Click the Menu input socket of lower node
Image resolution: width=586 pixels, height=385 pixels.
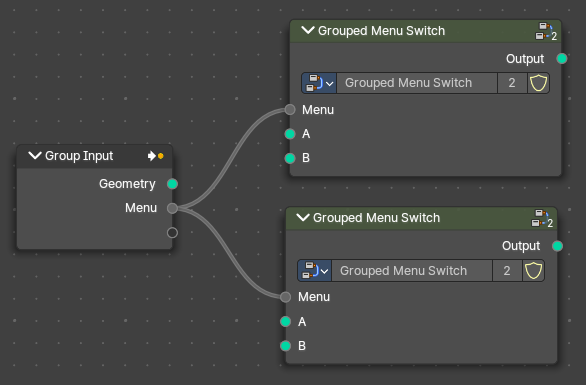point(286,297)
